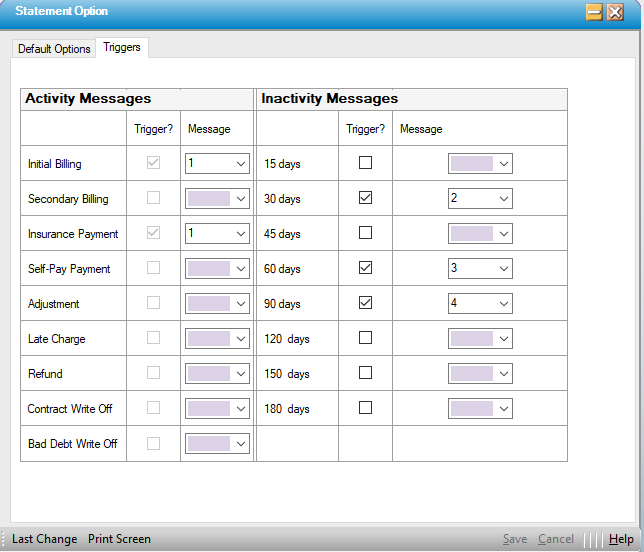Click Last Change in the status bar
Image resolution: width=644 pixels, height=552 pixels.
44,539
